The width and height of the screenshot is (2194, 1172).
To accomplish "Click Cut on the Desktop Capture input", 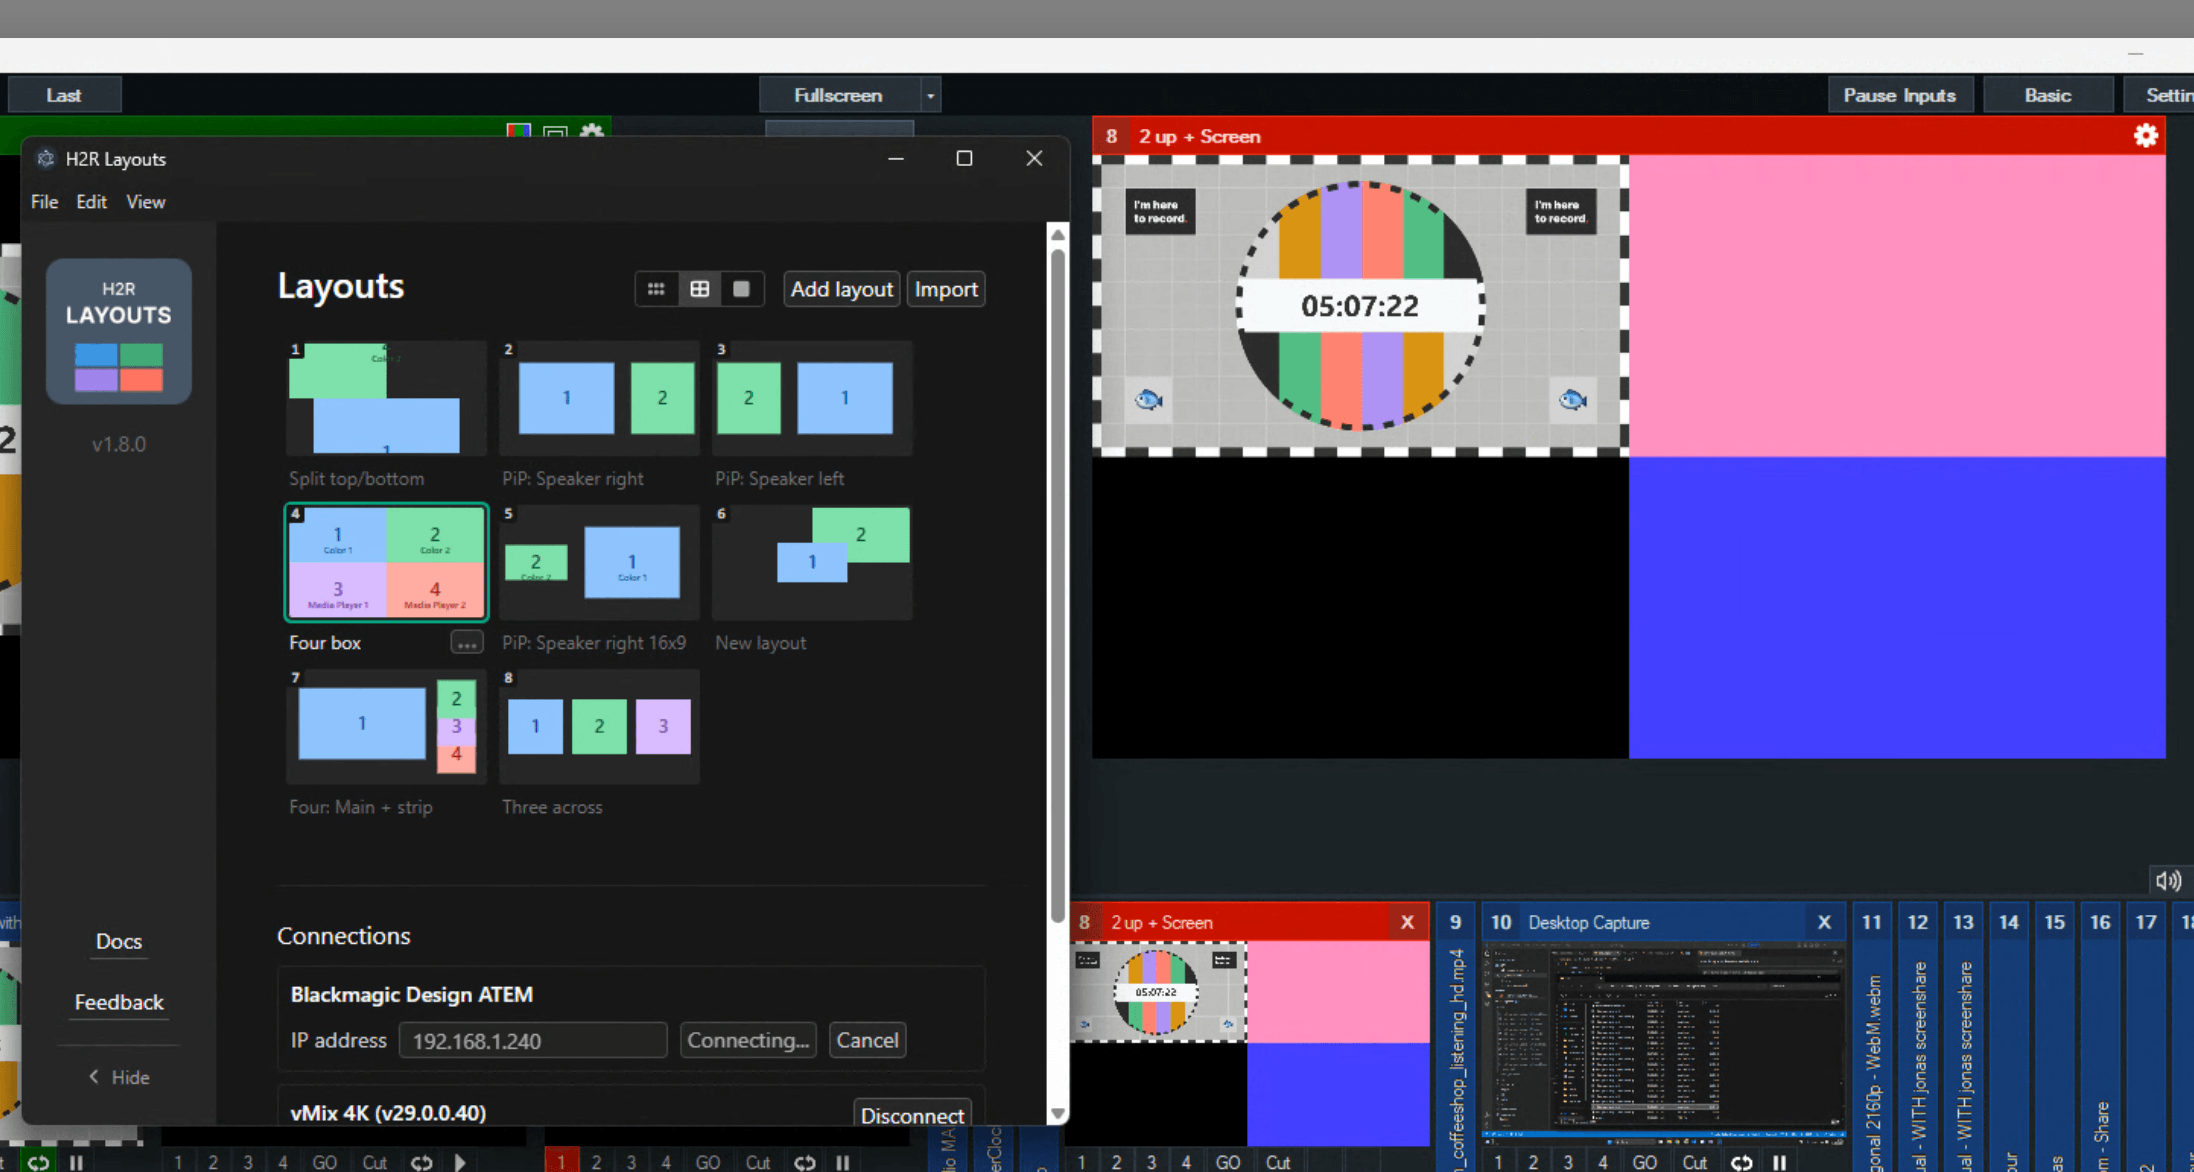I will pos(1695,1162).
